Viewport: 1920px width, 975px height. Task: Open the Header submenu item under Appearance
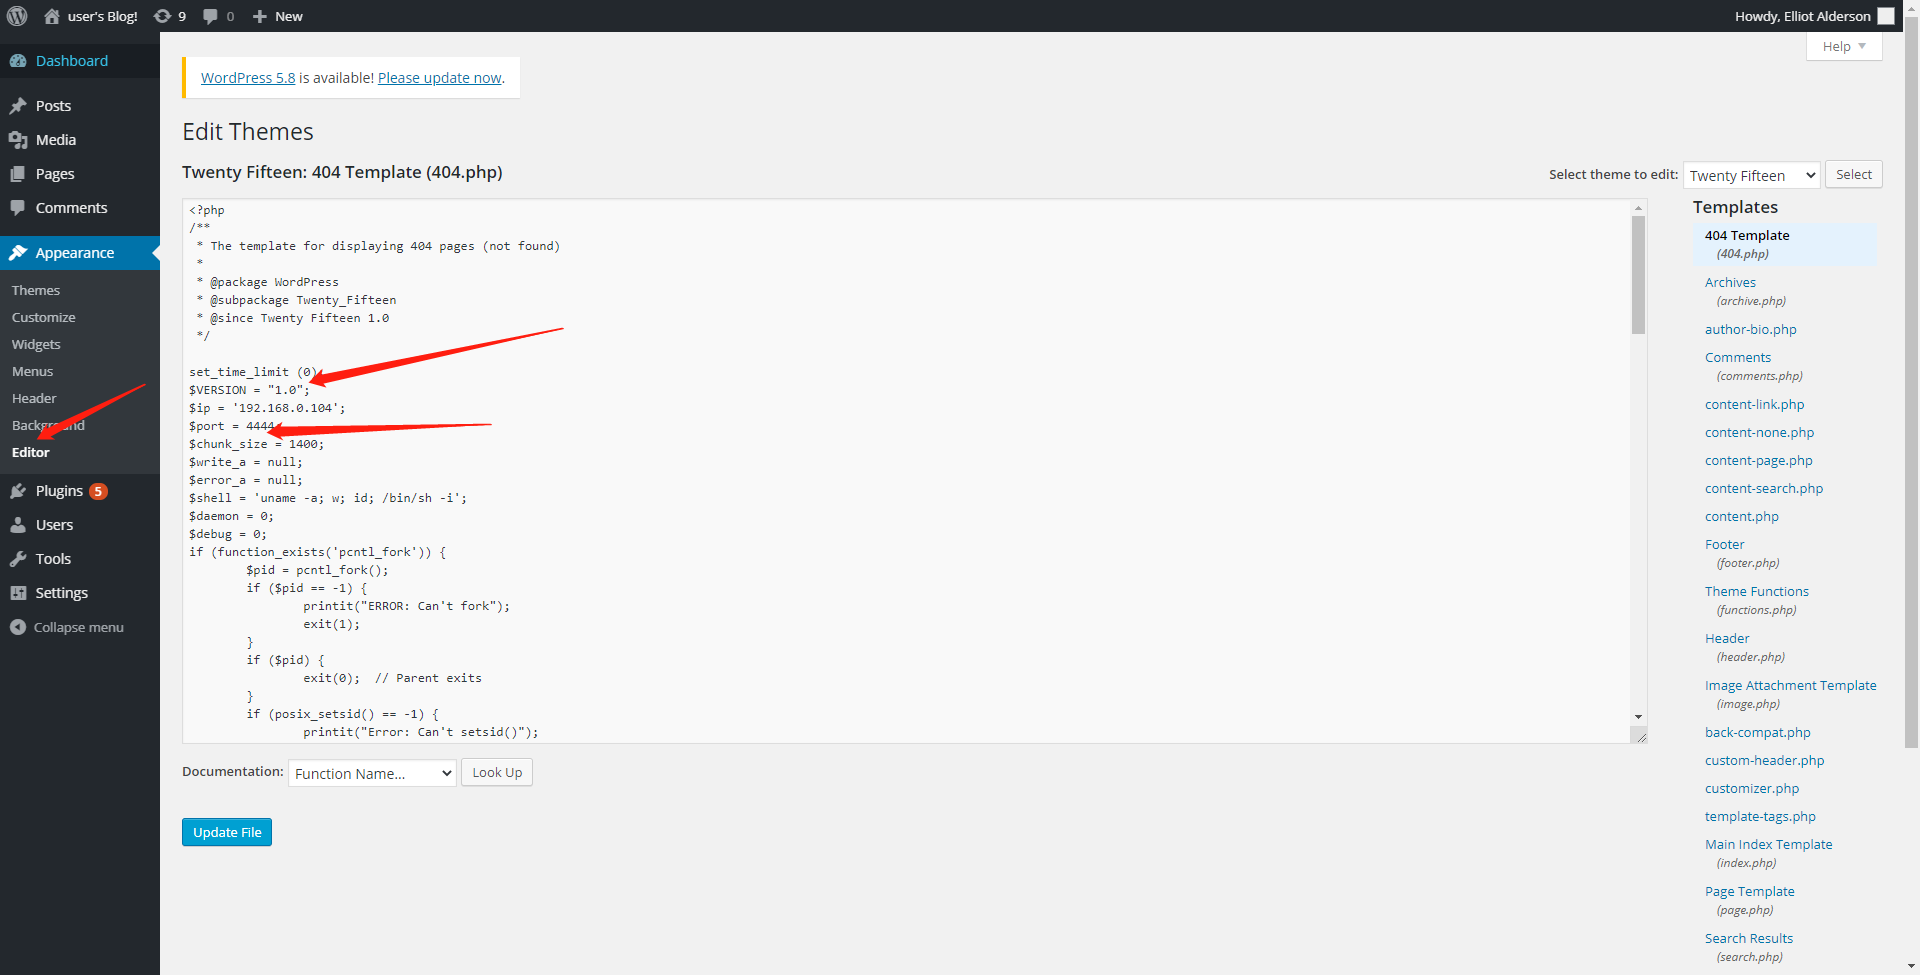coord(34,398)
